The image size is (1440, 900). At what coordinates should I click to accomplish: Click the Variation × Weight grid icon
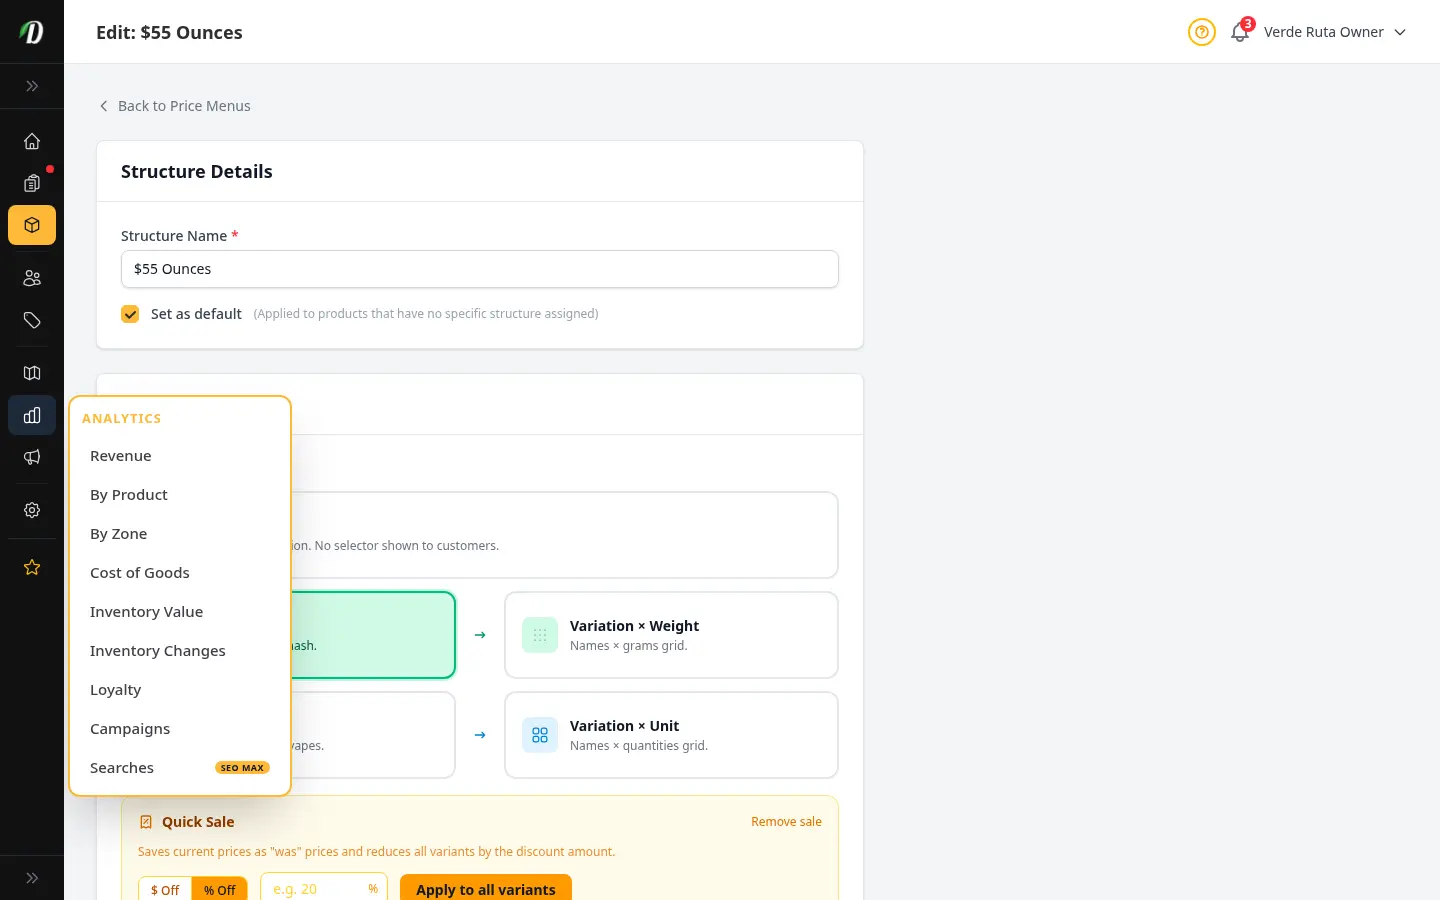click(x=540, y=635)
